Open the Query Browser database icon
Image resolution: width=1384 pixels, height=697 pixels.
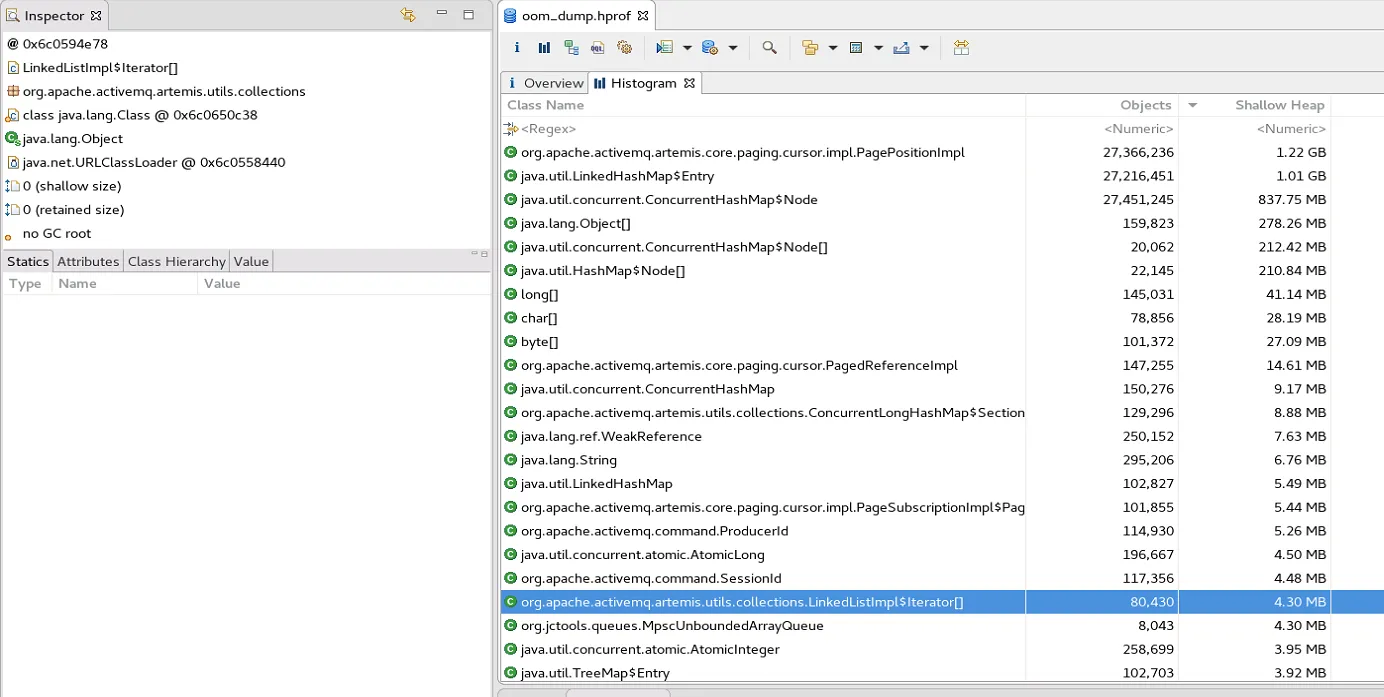(710, 47)
